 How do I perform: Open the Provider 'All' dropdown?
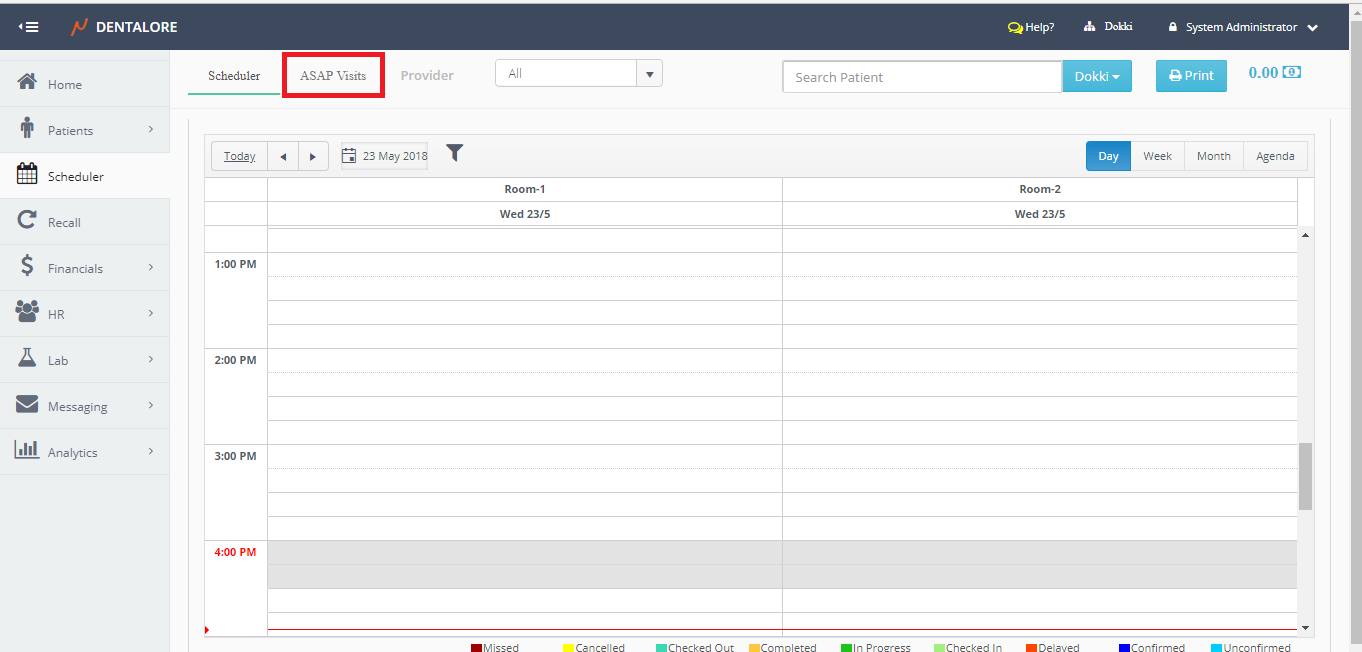point(578,74)
